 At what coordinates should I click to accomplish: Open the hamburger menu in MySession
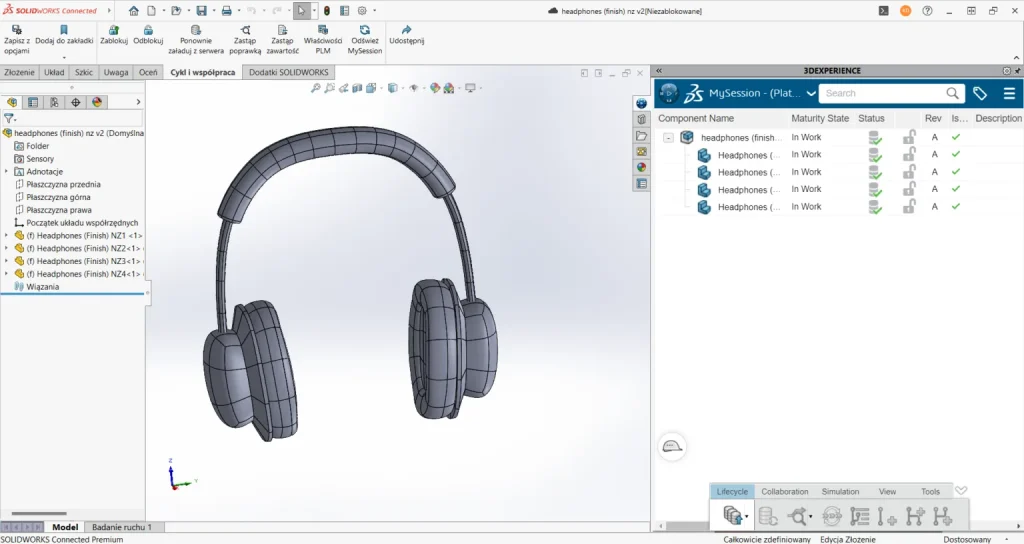pyautogui.click(x=1009, y=93)
